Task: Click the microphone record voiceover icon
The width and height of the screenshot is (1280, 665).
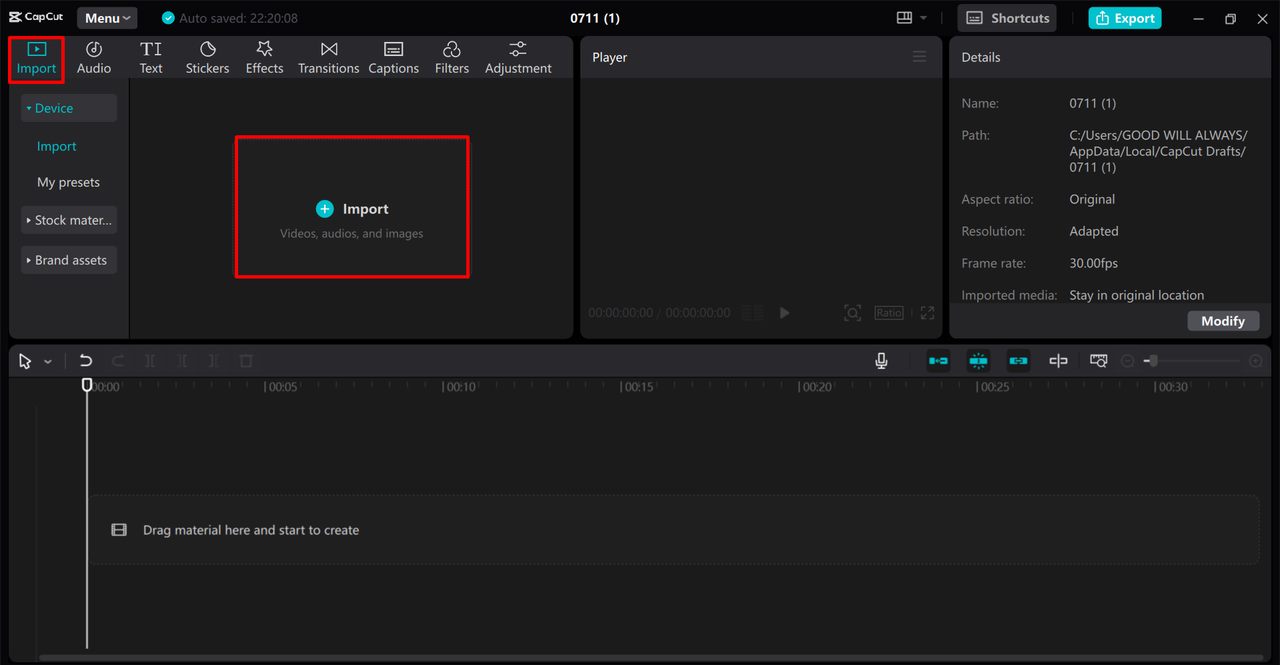Action: pos(881,361)
